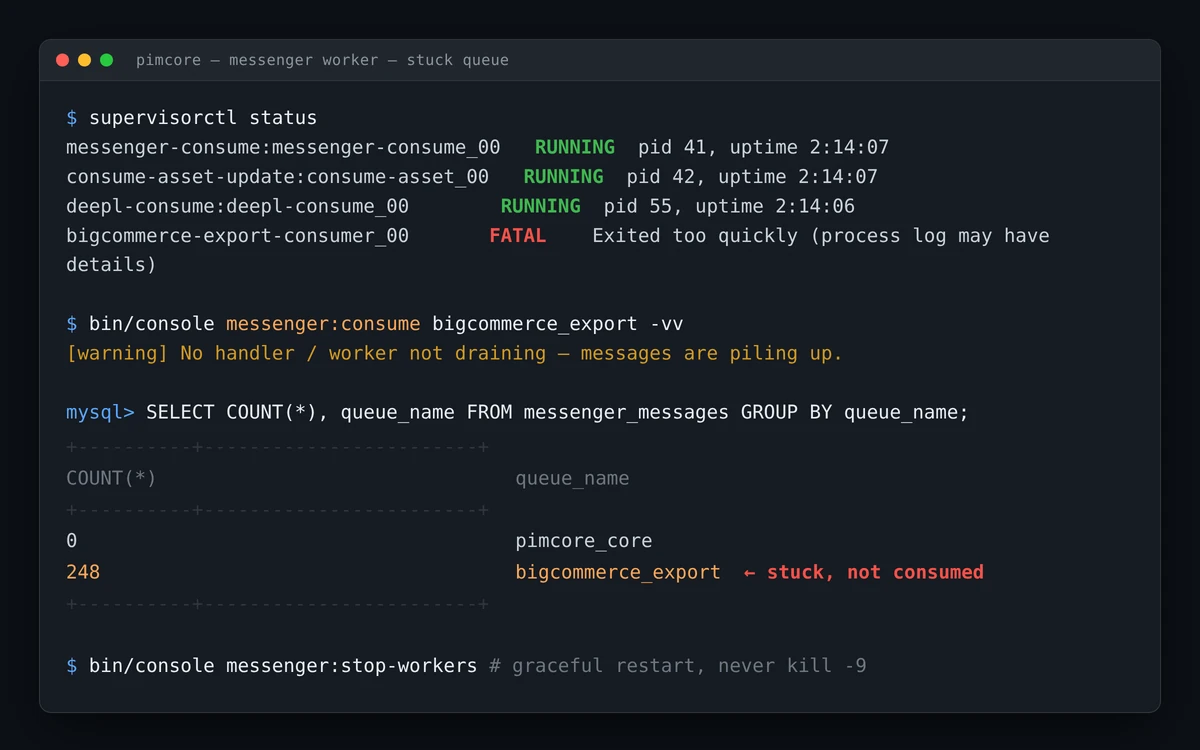
Task: Click count value '0'
Action: point(71,541)
